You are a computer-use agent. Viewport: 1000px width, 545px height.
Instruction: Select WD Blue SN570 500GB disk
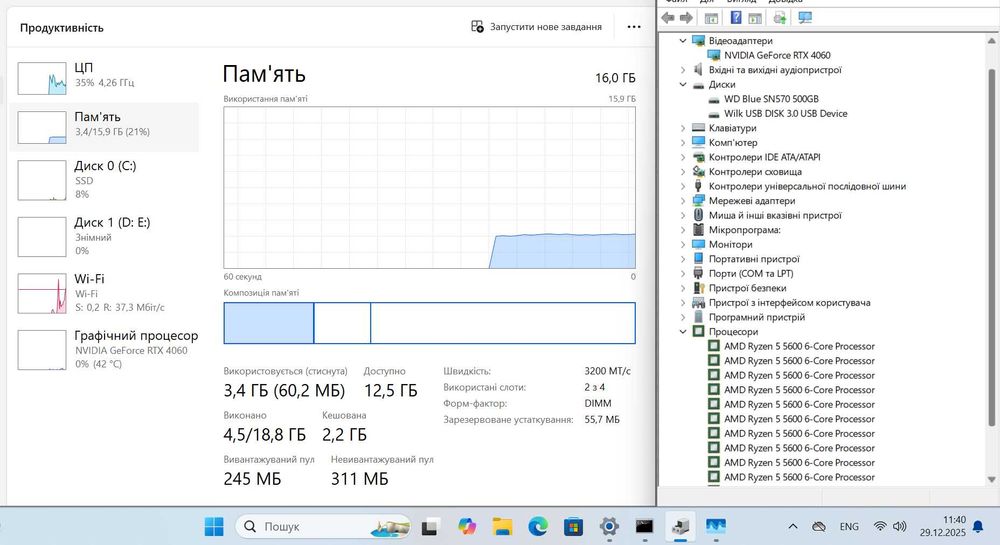771,99
